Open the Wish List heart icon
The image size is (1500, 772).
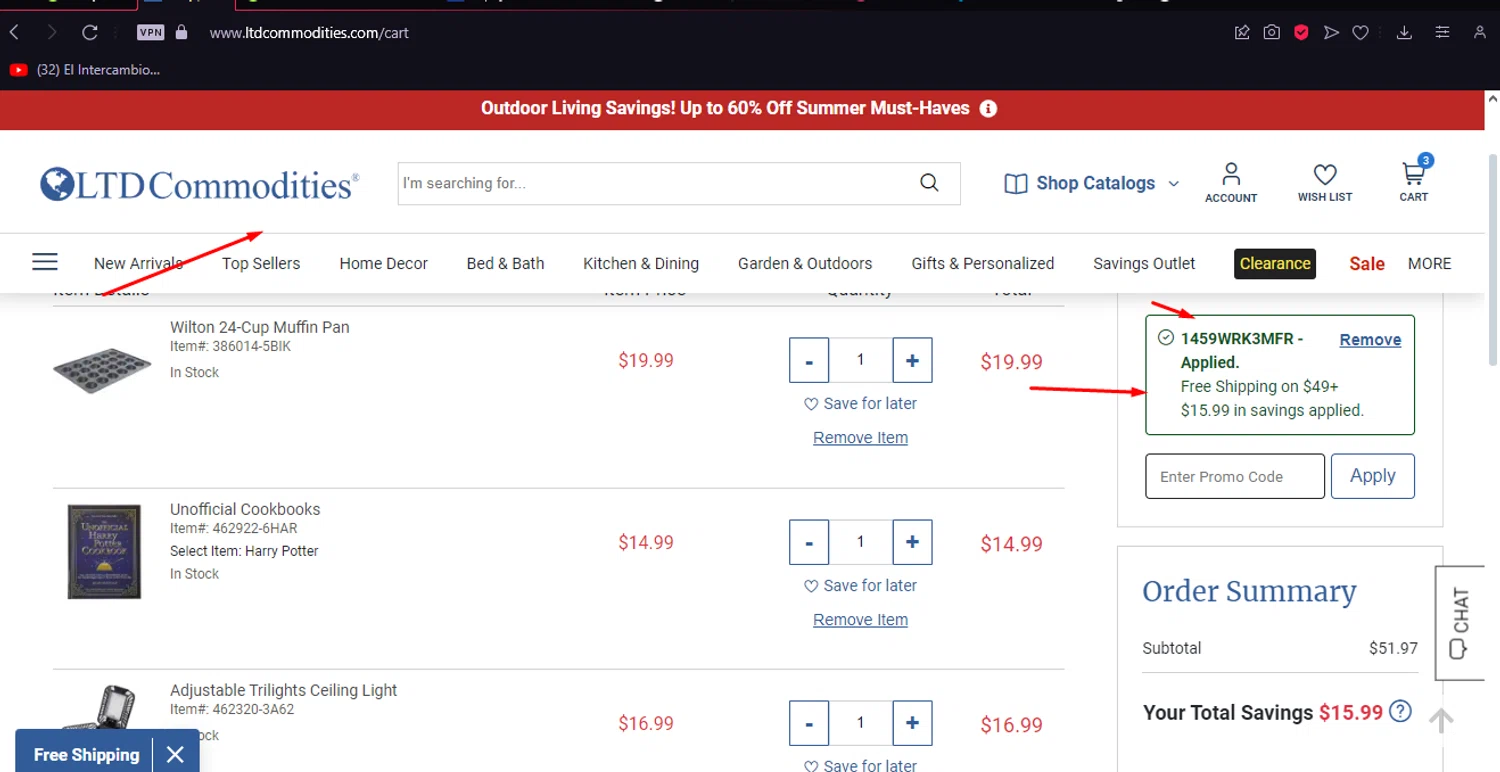[1325, 183]
